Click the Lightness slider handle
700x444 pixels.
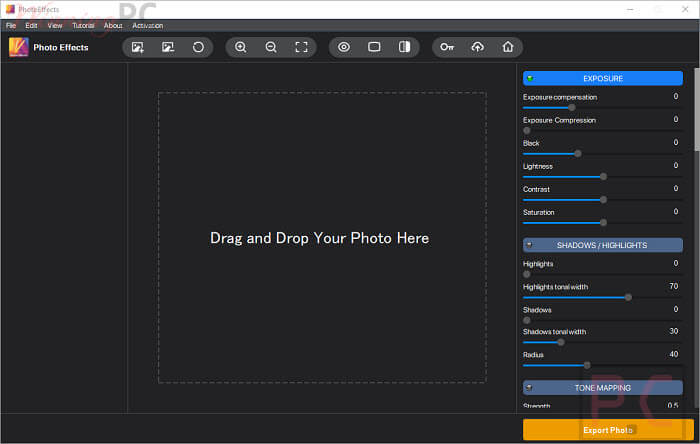point(603,177)
